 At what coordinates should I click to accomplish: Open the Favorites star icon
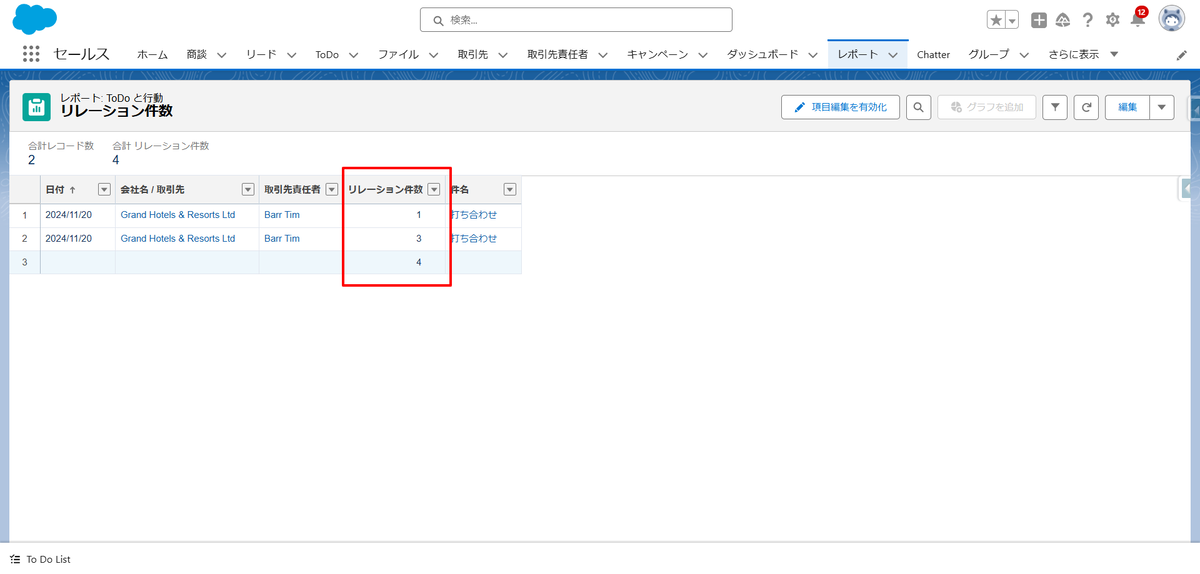tap(996, 20)
